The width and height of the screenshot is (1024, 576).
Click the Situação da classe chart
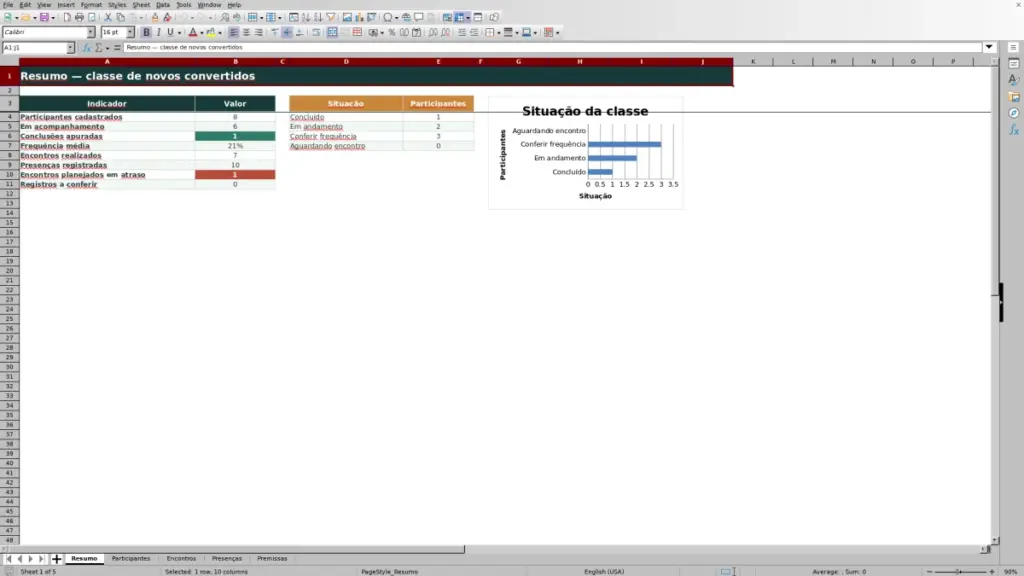[586, 153]
